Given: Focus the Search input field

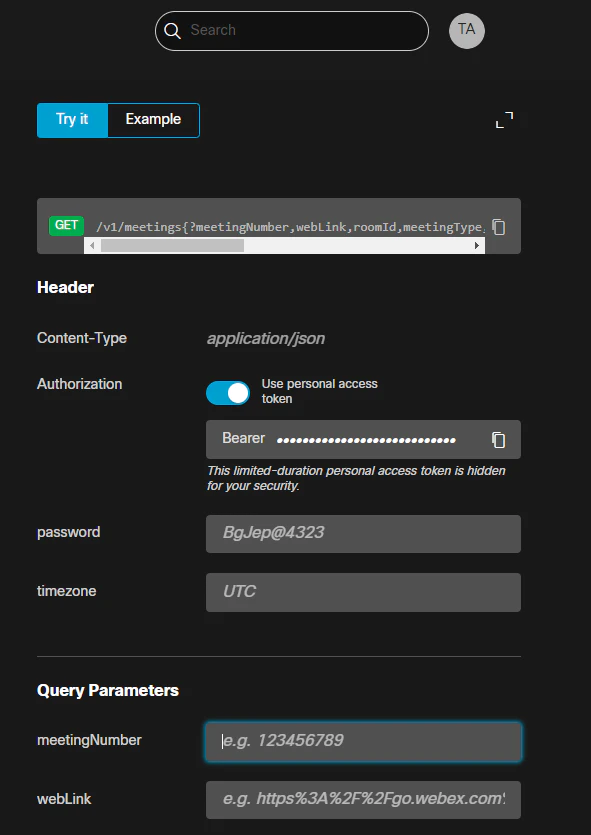Looking at the screenshot, I should pyautogui.click(x=292, y=31).
